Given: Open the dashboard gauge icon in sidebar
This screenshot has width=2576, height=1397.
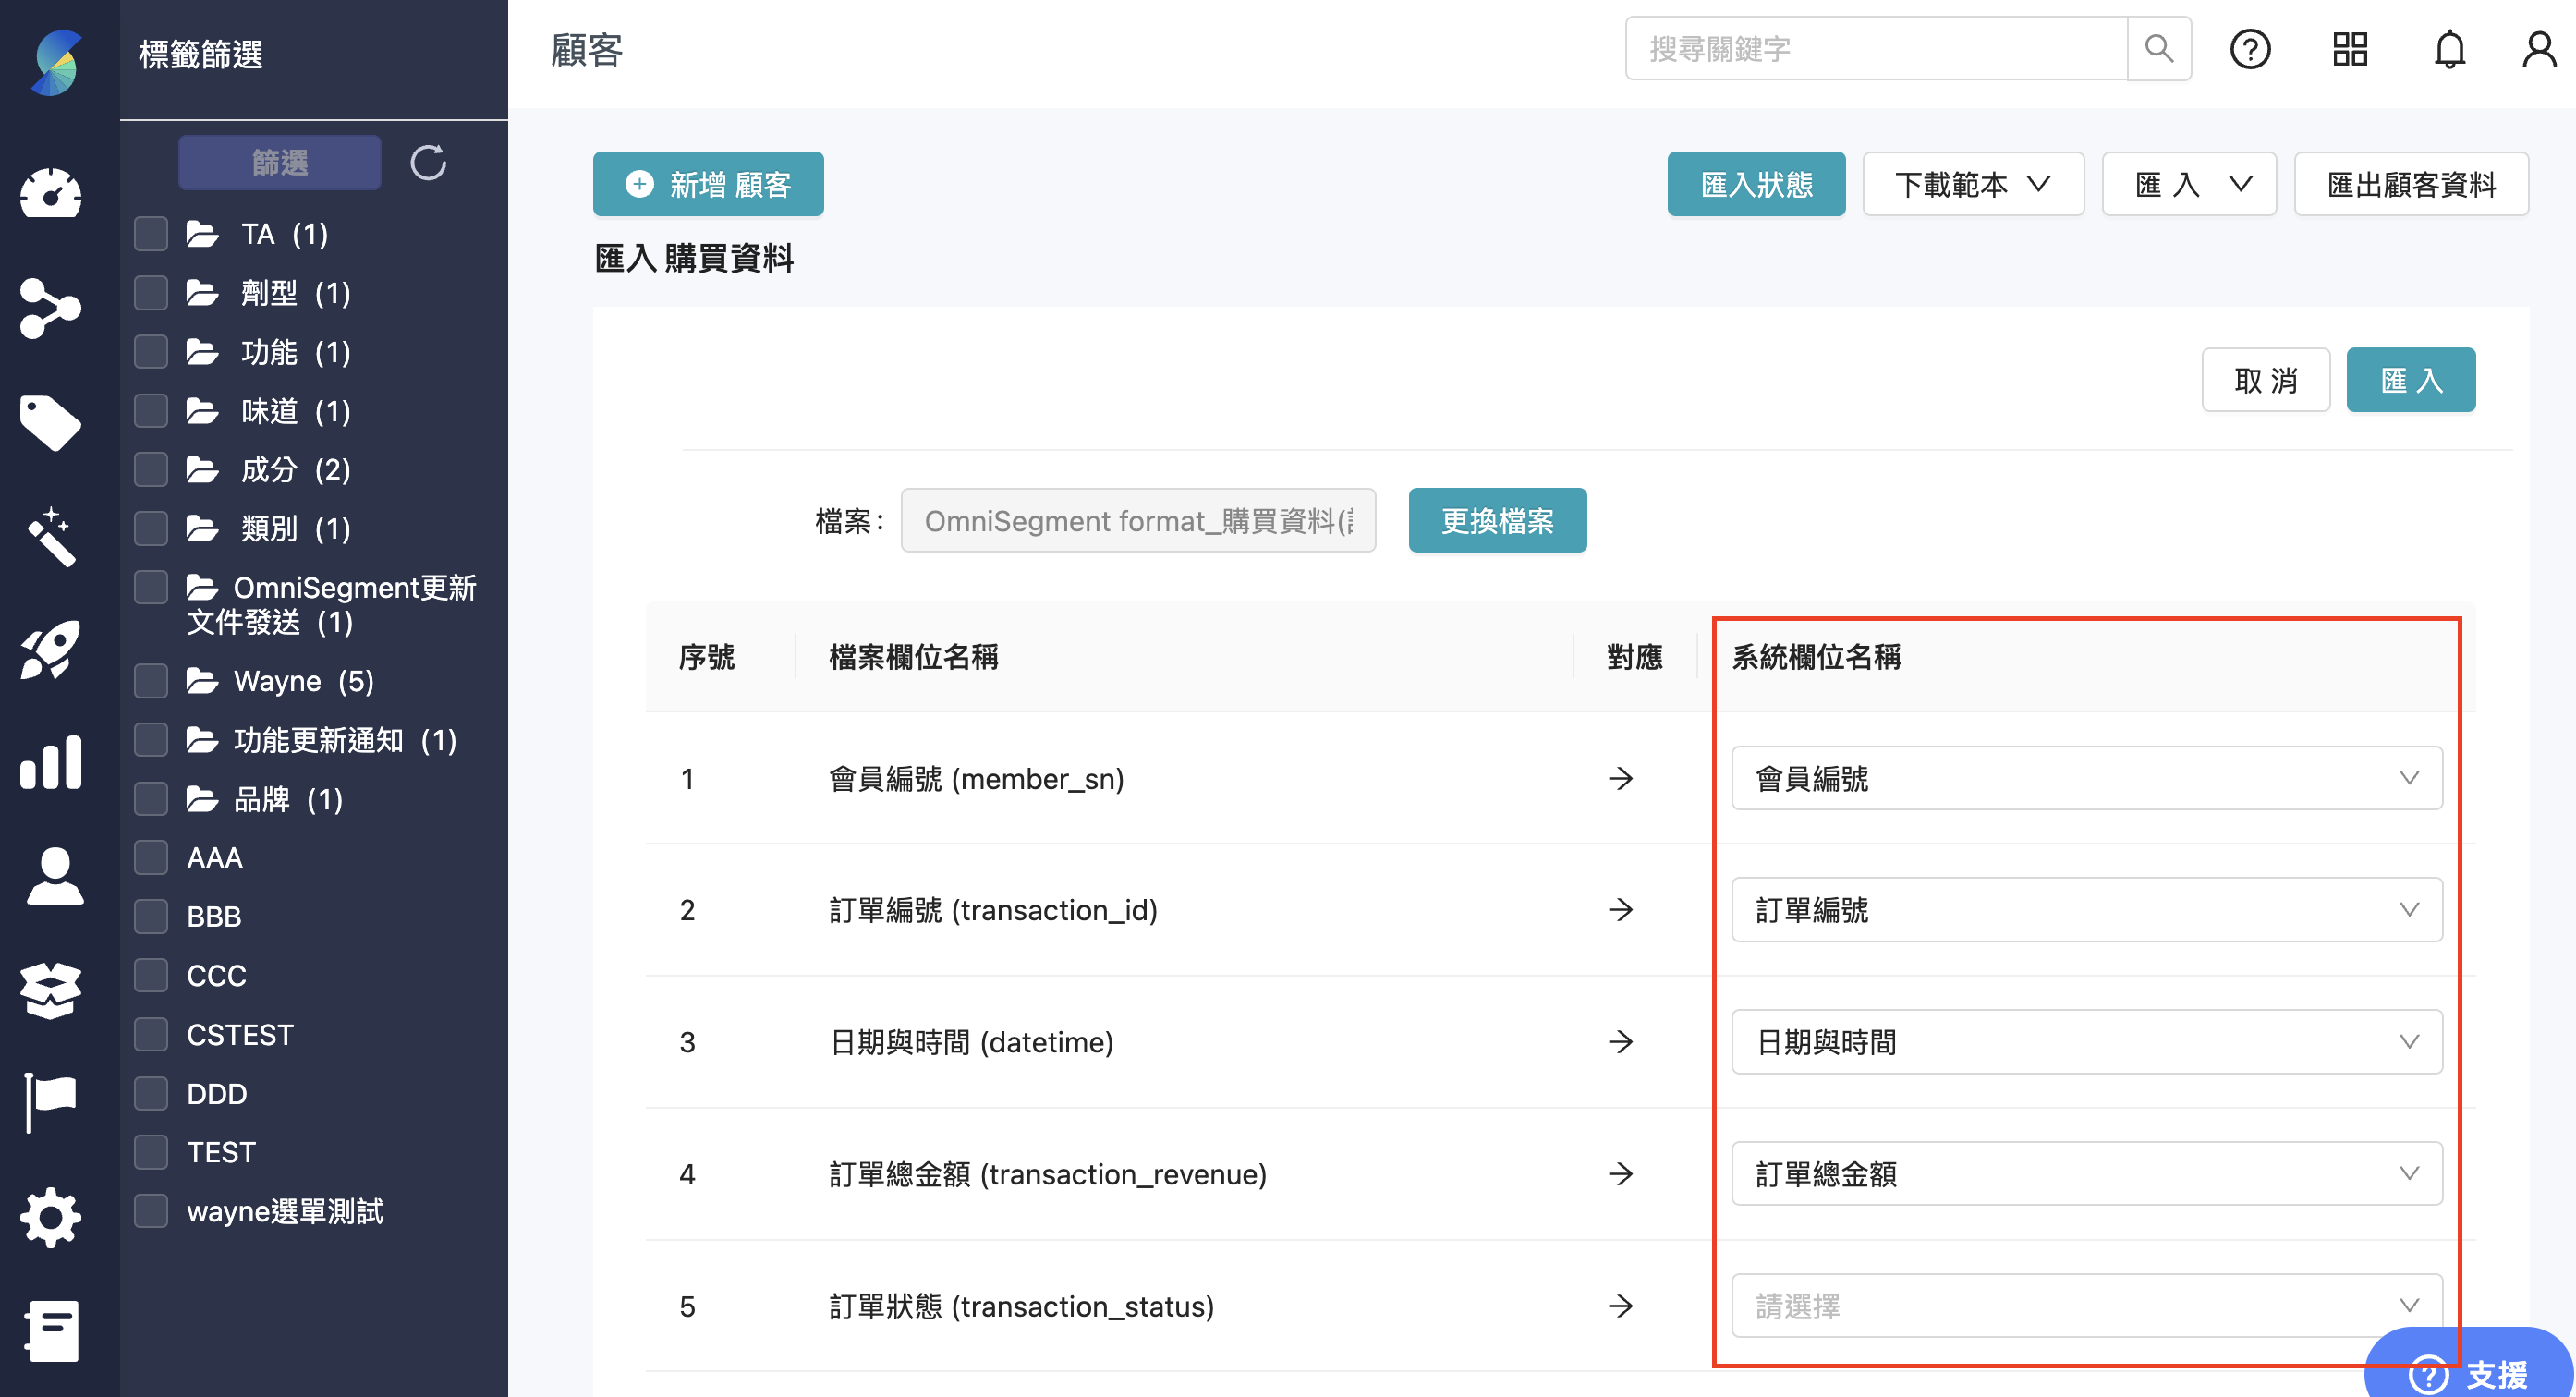Looking at the screenshot, I should point(51,193).
